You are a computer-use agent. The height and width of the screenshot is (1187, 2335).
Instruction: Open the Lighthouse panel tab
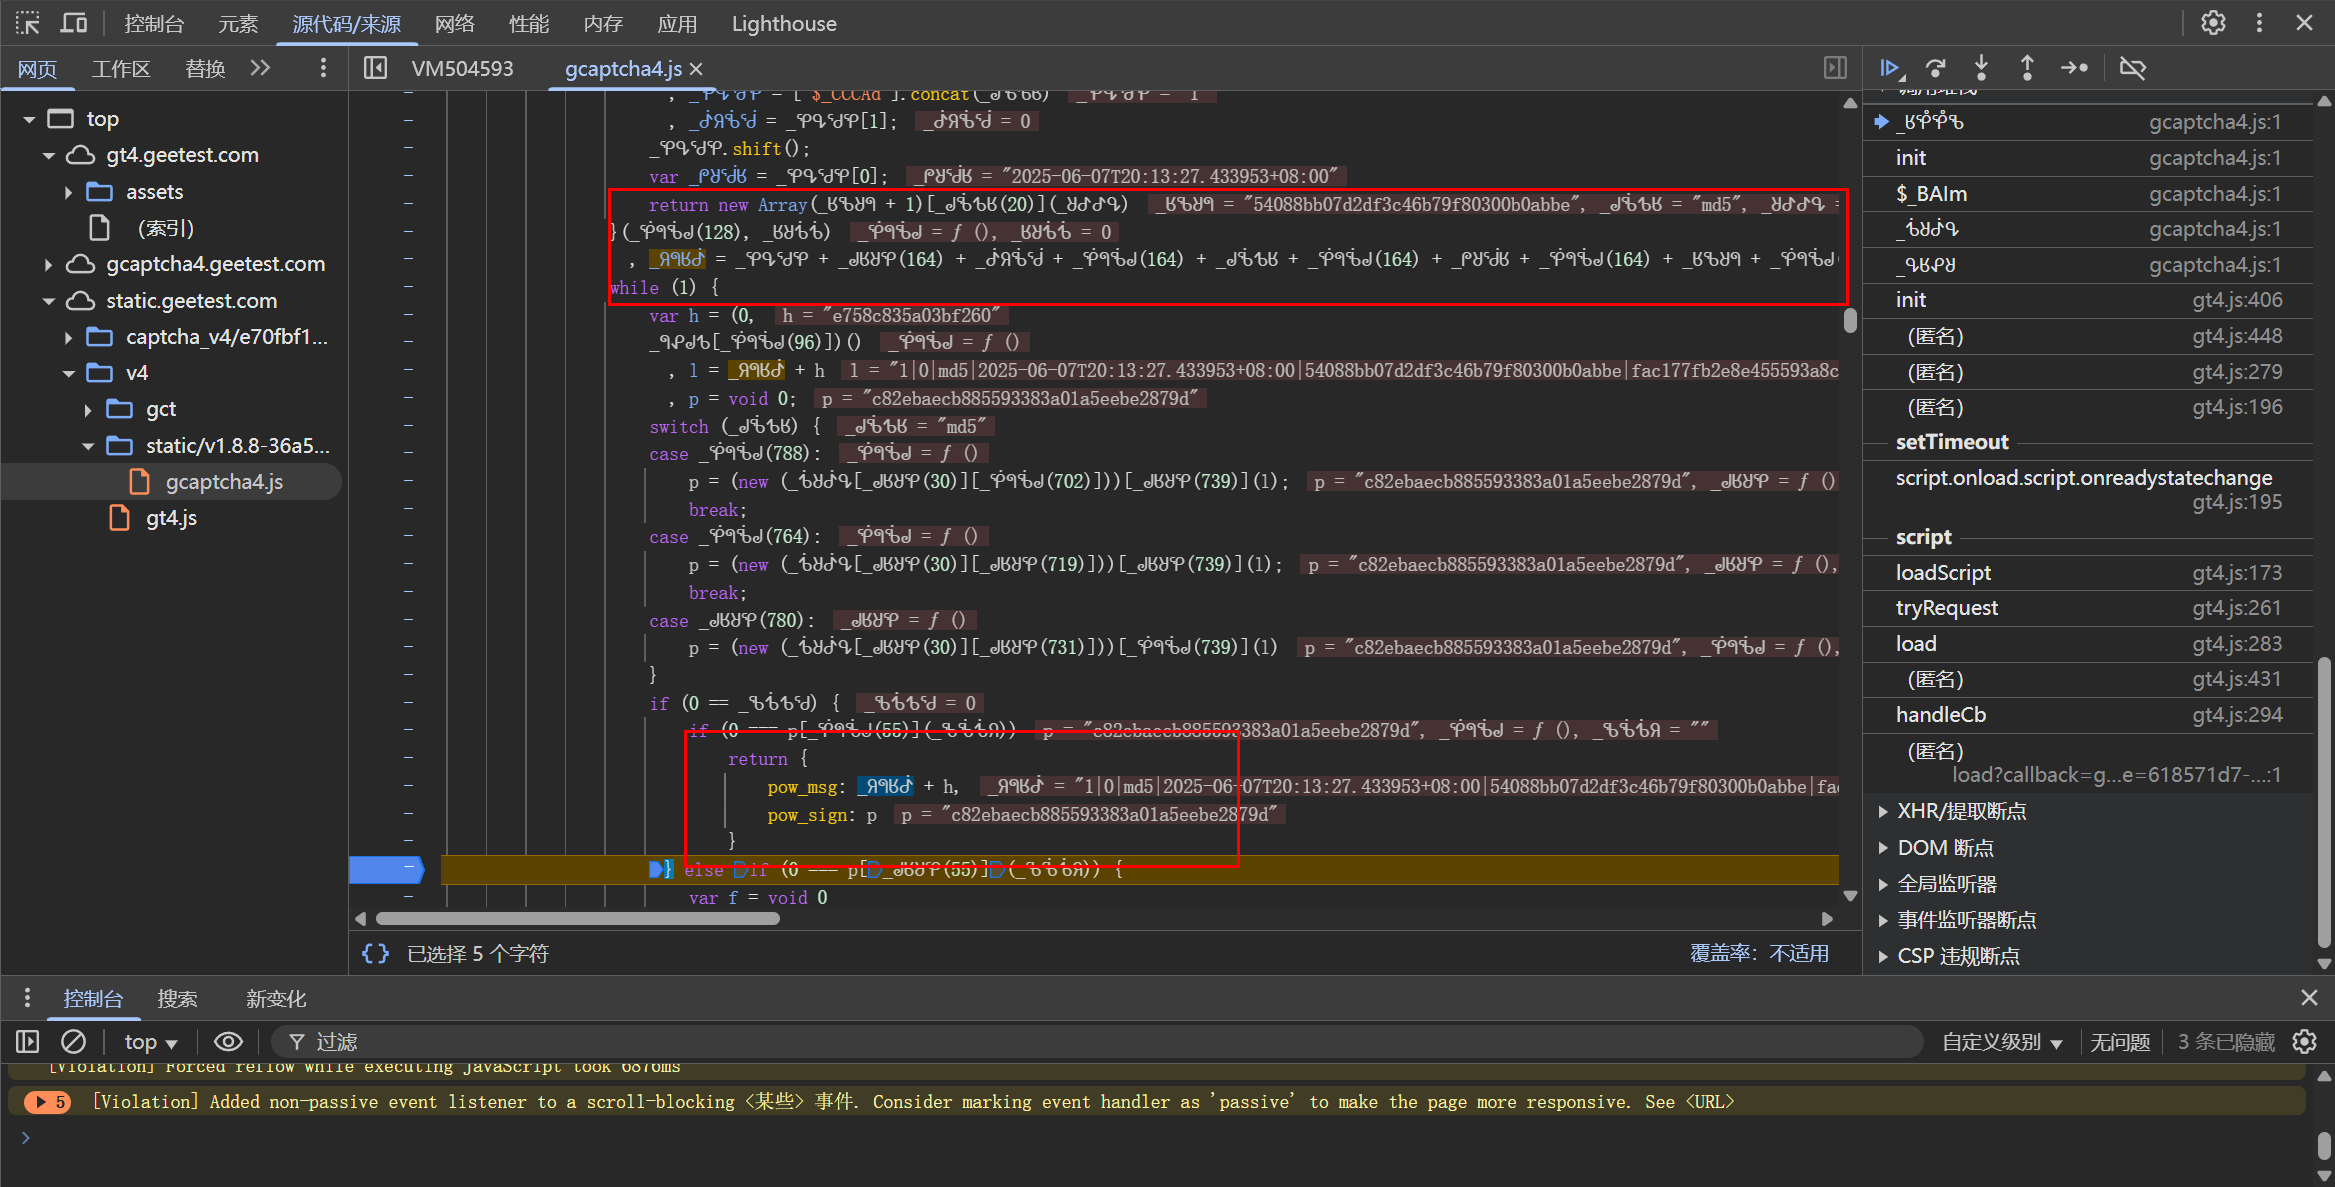(784, 23)
